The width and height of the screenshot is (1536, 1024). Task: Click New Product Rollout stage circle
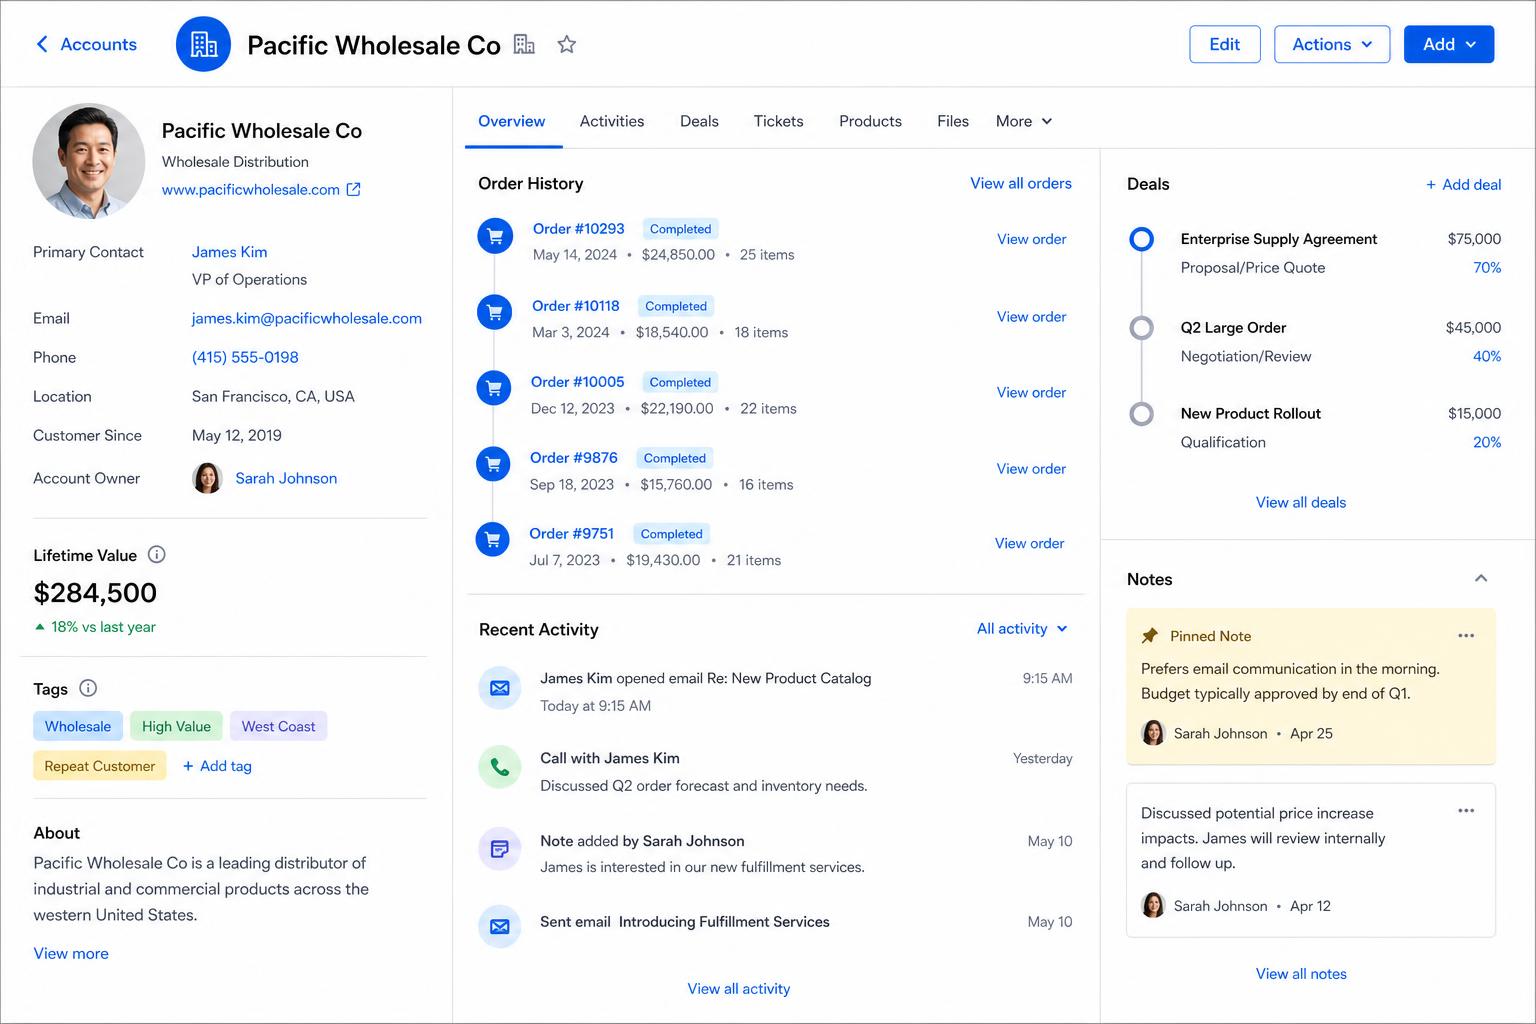click(x=1141, y=414)
